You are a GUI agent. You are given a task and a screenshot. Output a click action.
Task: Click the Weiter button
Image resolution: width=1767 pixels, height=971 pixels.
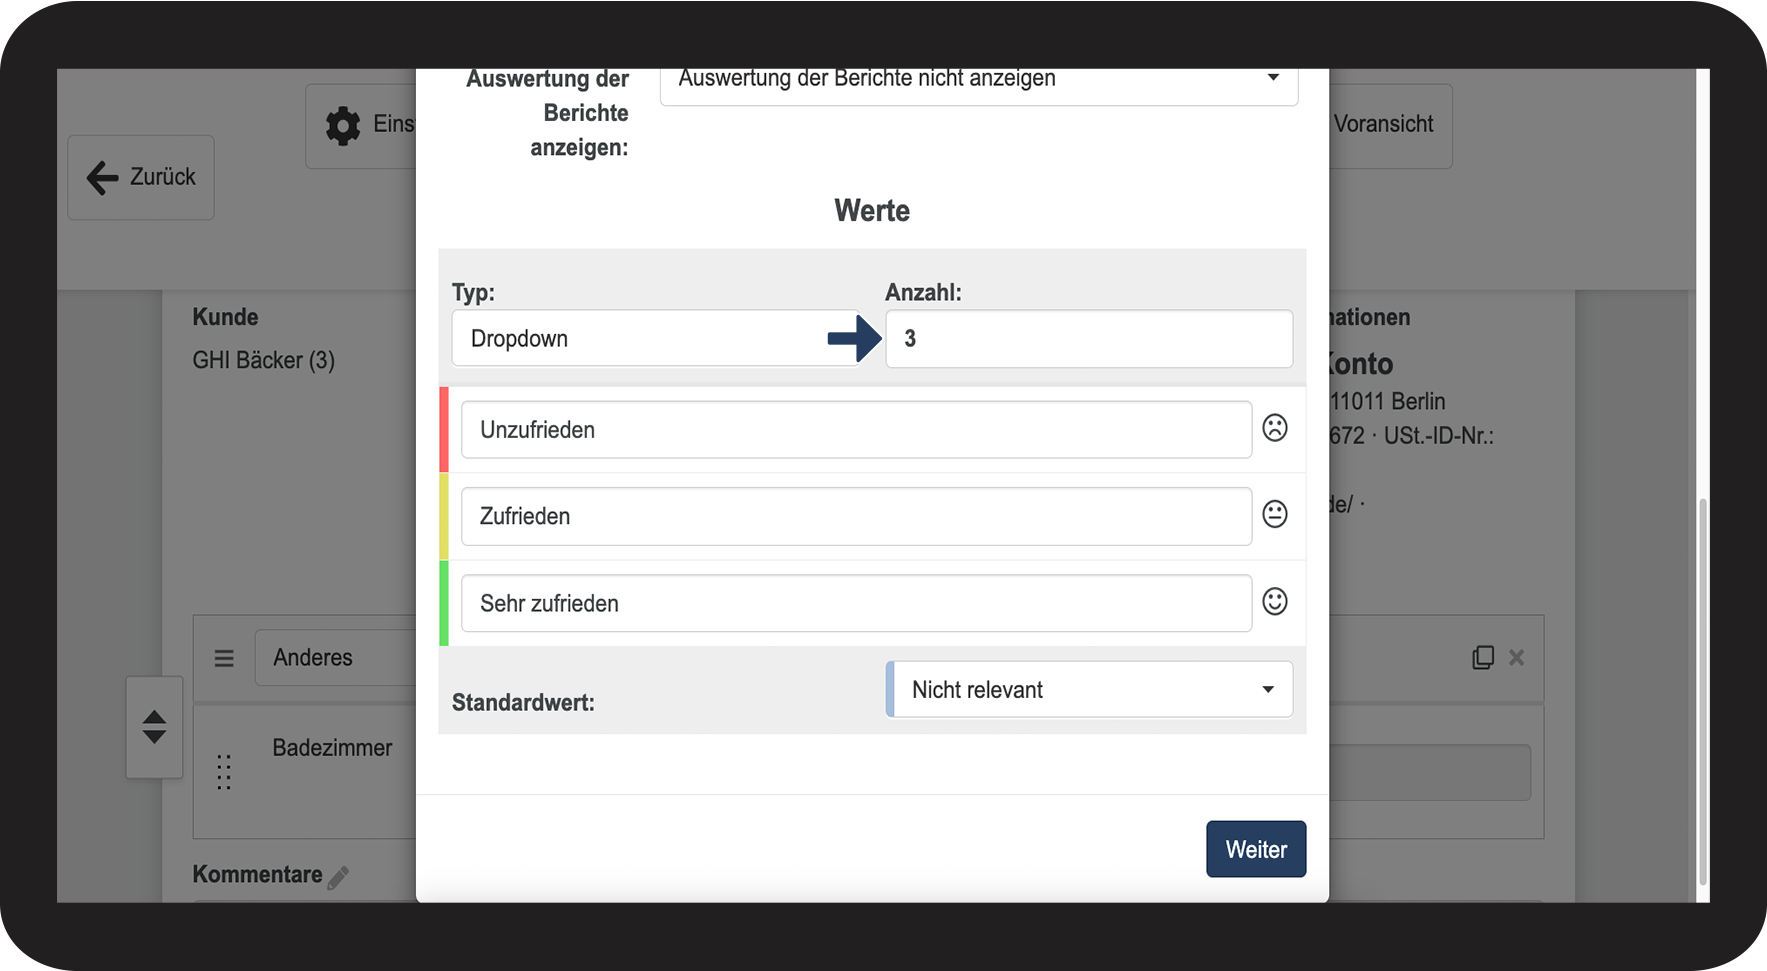pyautogui.click(x=1256, y=849)
